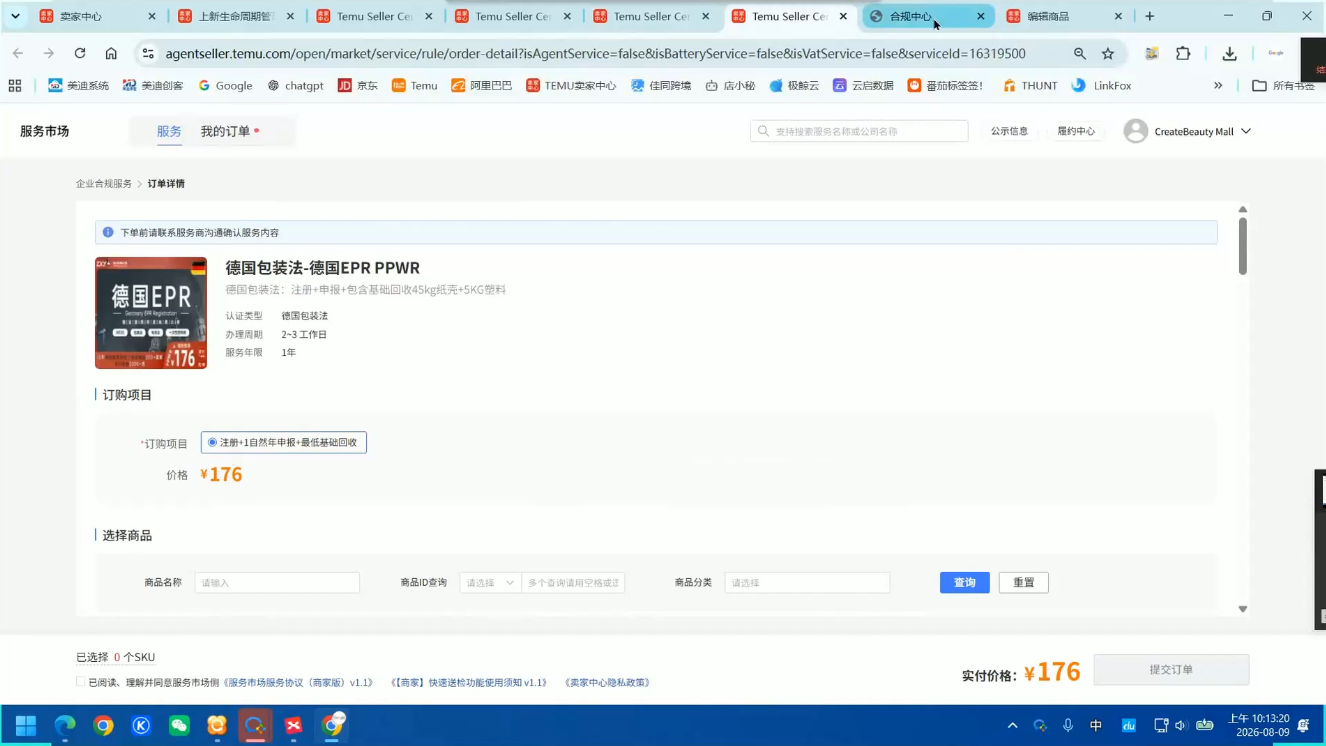
Task: Open the CreateBeauty Mall account avatar
Action: pos(1135,131)
